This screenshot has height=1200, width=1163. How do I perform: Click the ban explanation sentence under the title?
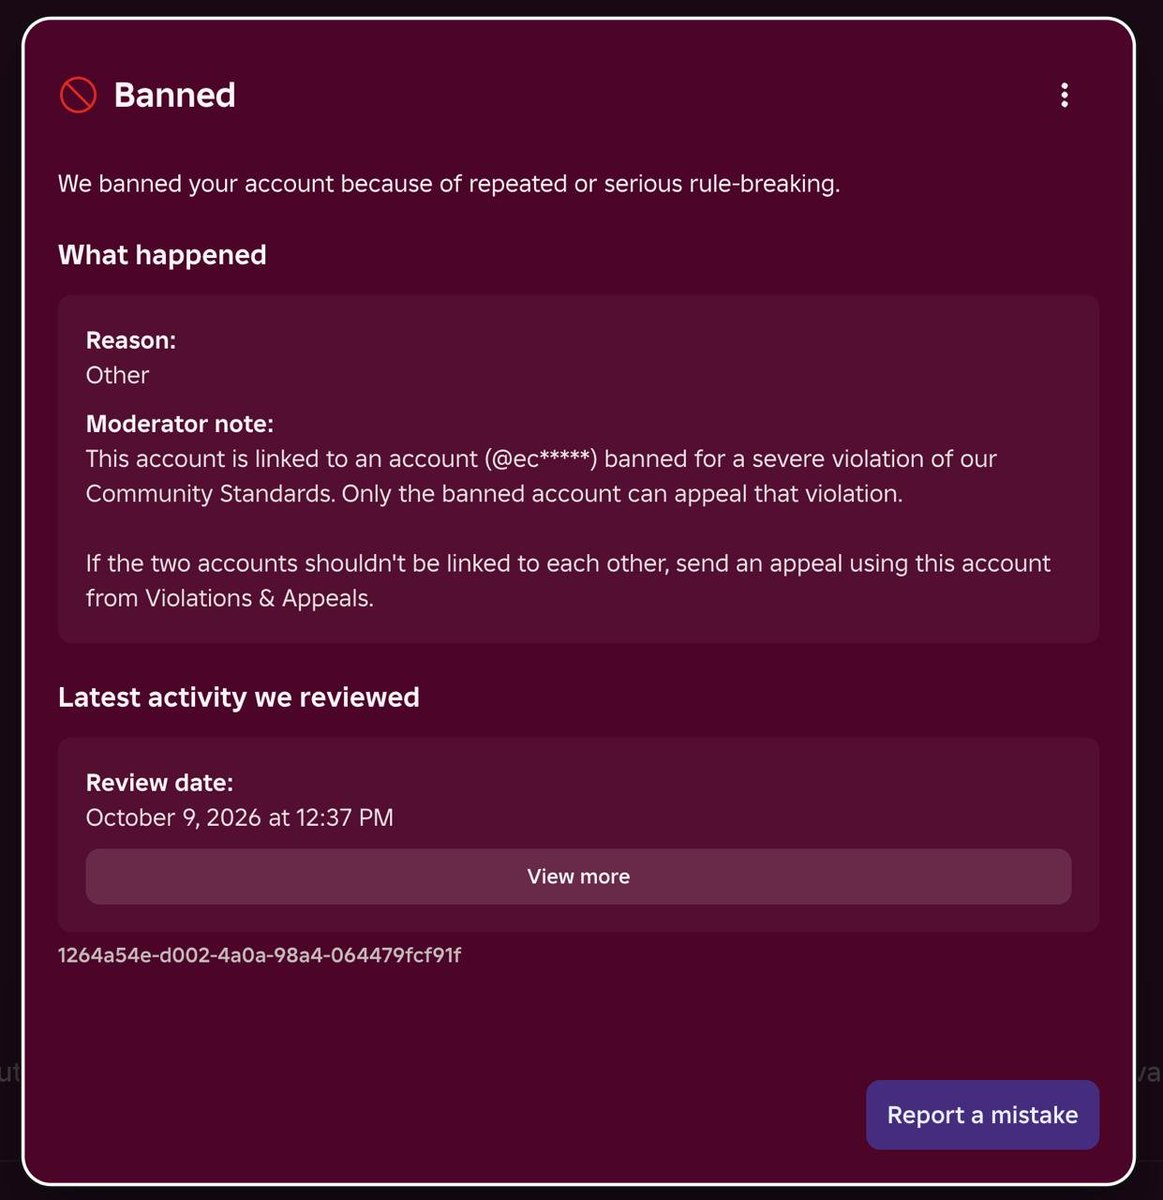pos(449,184)
